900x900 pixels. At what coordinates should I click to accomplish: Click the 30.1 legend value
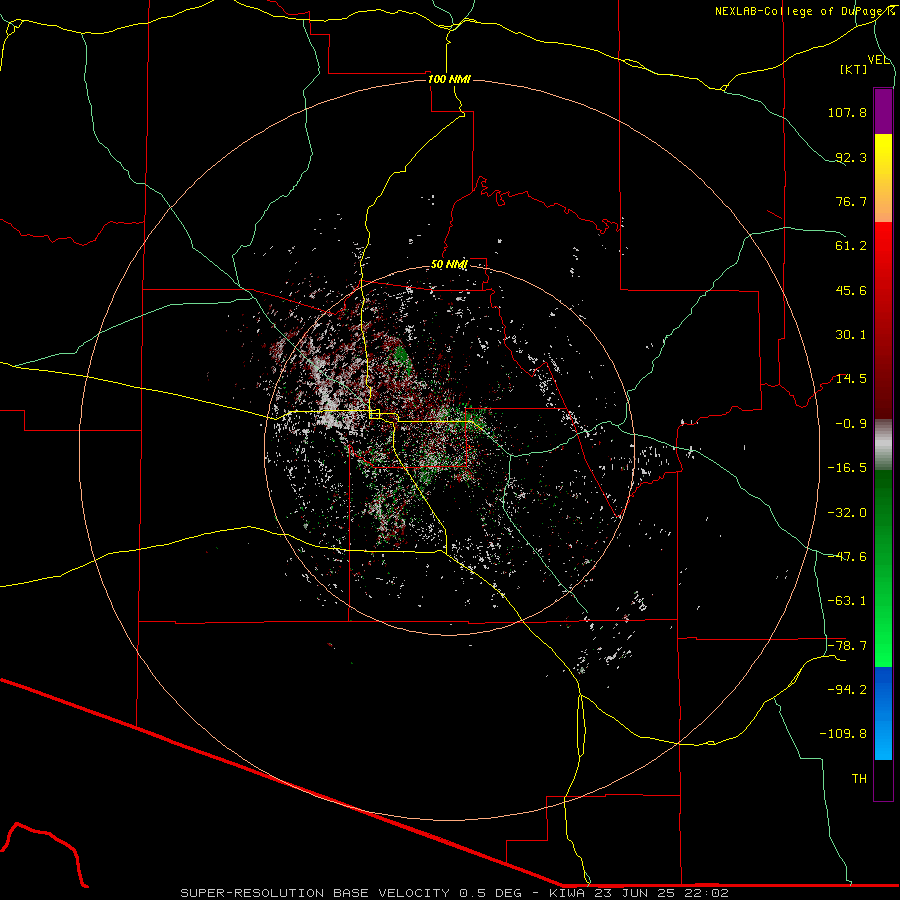[x=851, y=335]
